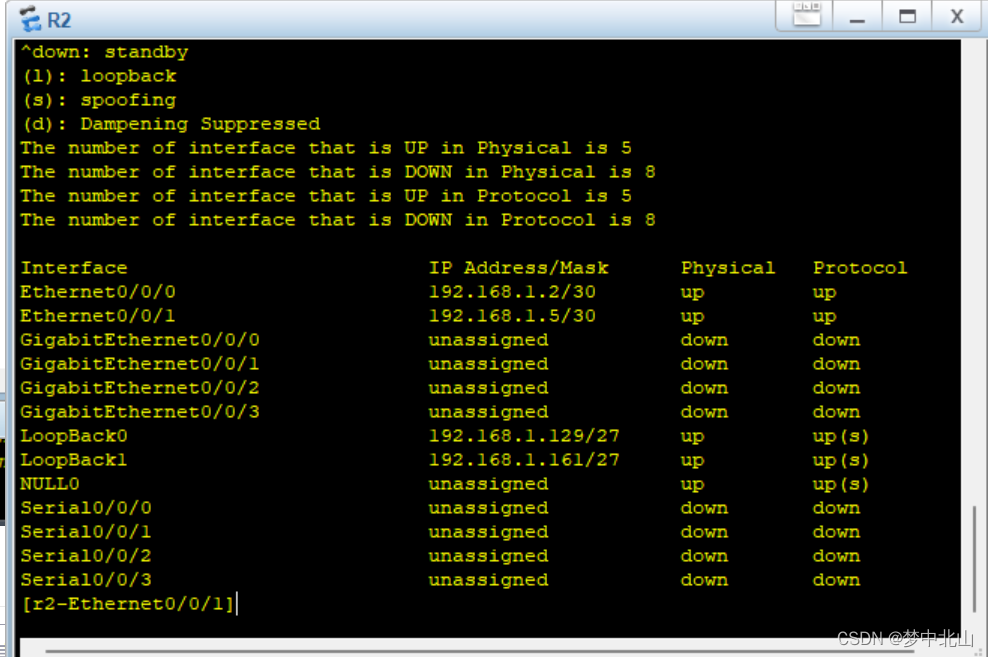Click the GigabitEthernet0/0/0 row text
This screenshot has width=988, height=657.
pyautogui.click(x=140, y=340)
